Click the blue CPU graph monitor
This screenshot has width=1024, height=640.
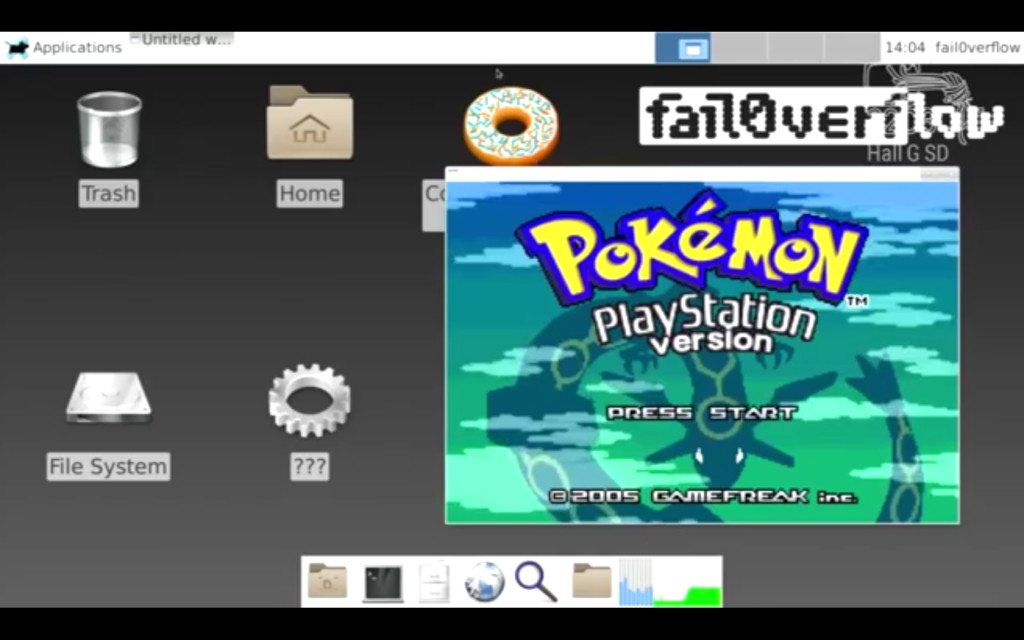635,582
